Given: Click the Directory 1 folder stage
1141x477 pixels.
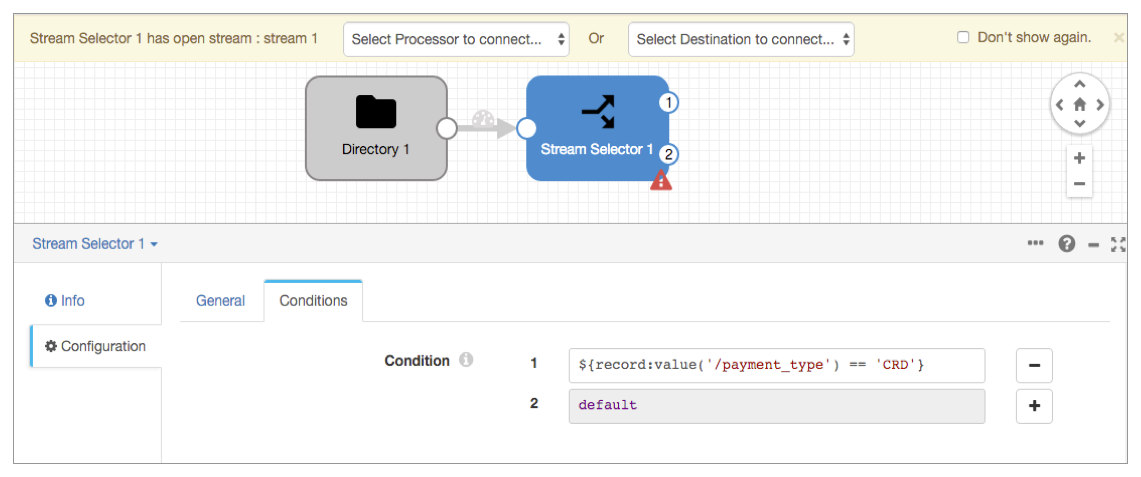Looking at the screenshot, I should pyautogui.click(x=376, y=128).
